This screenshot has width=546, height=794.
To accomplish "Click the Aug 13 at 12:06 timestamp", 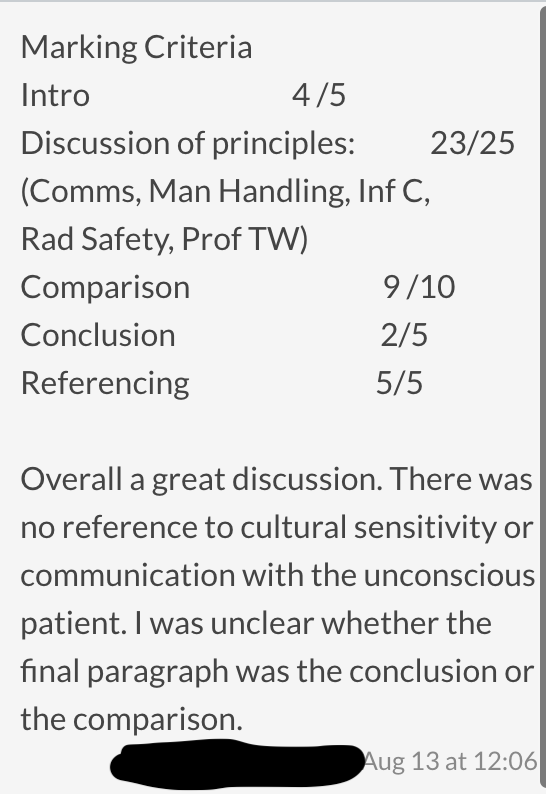I will pos(450,761).
